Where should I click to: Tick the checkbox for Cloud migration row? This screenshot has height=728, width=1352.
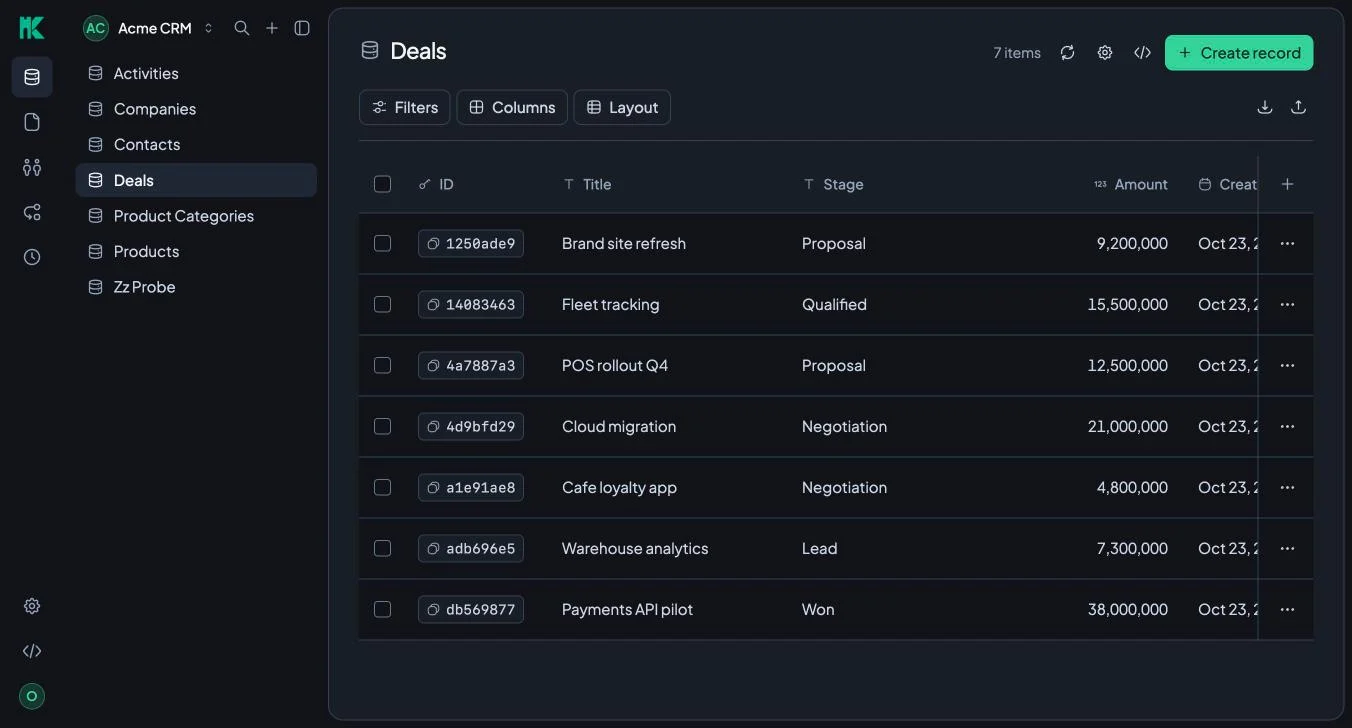382,426
